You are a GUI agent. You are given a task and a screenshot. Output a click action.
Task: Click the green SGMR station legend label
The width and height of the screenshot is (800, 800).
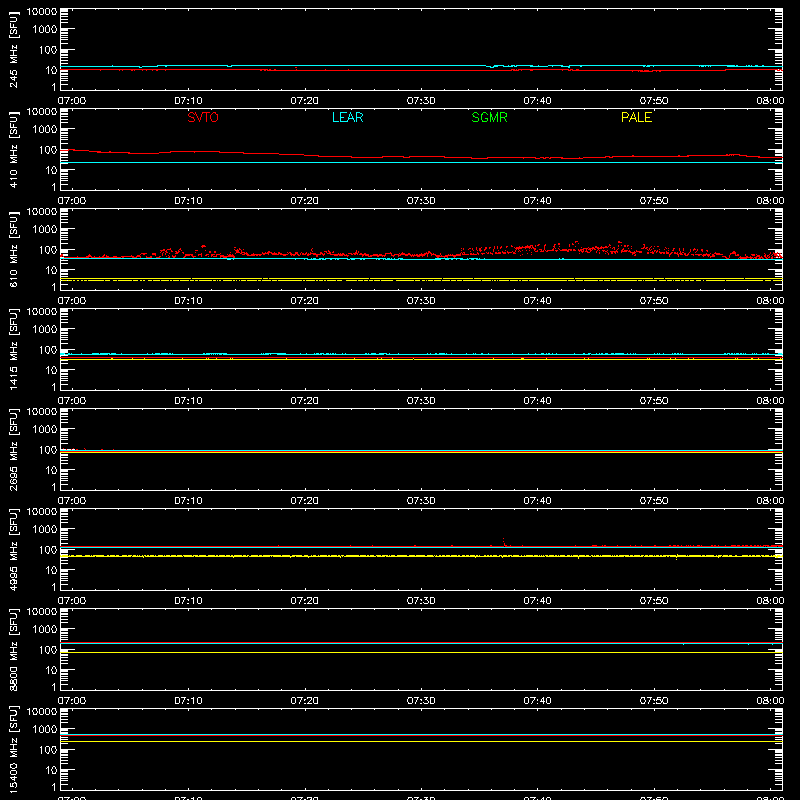[489, 117]
